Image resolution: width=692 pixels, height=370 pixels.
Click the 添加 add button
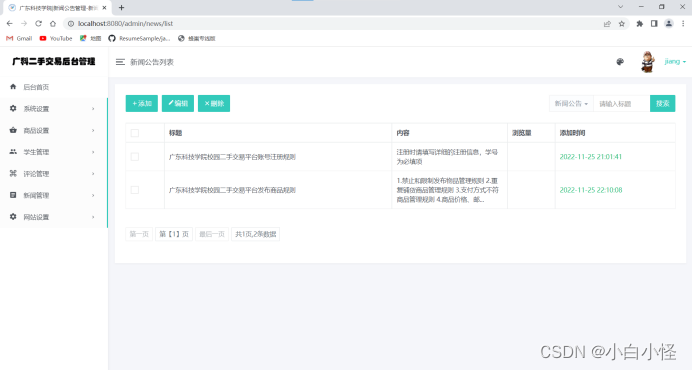pyautogui.click(x=142, y=103)
